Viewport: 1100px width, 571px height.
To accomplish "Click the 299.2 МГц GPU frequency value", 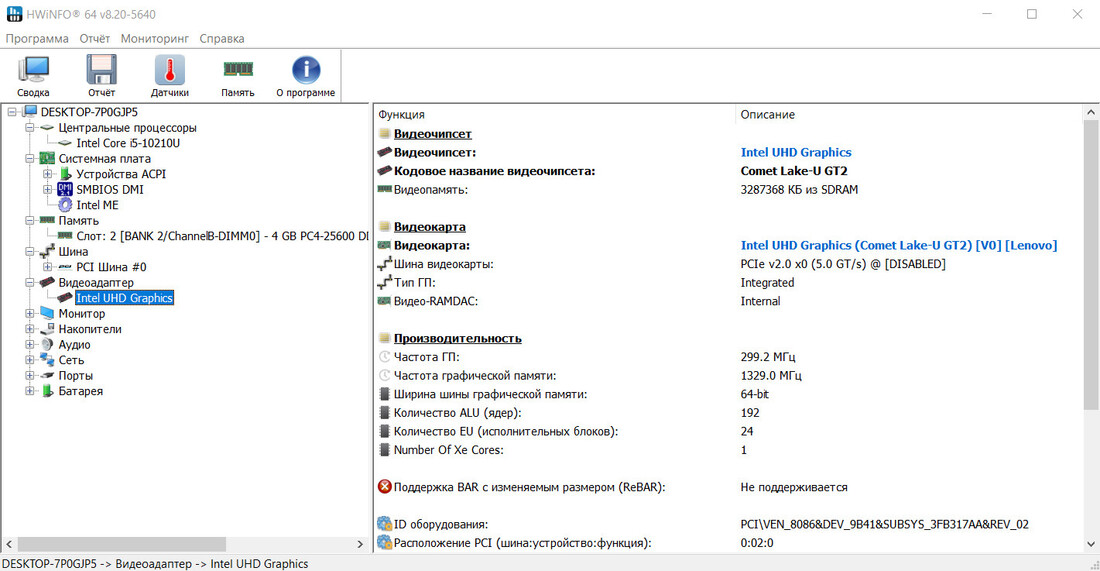I will point(767,357).
